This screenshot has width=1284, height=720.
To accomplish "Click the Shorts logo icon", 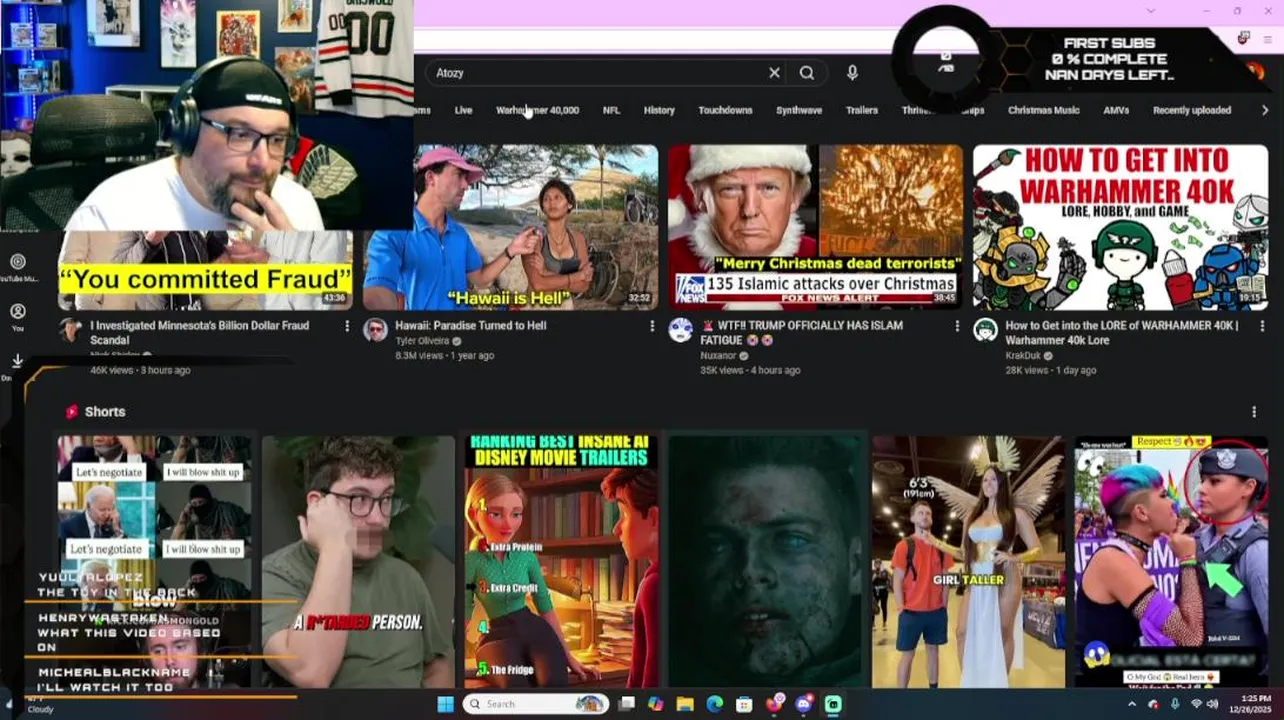I will (72, 412).
